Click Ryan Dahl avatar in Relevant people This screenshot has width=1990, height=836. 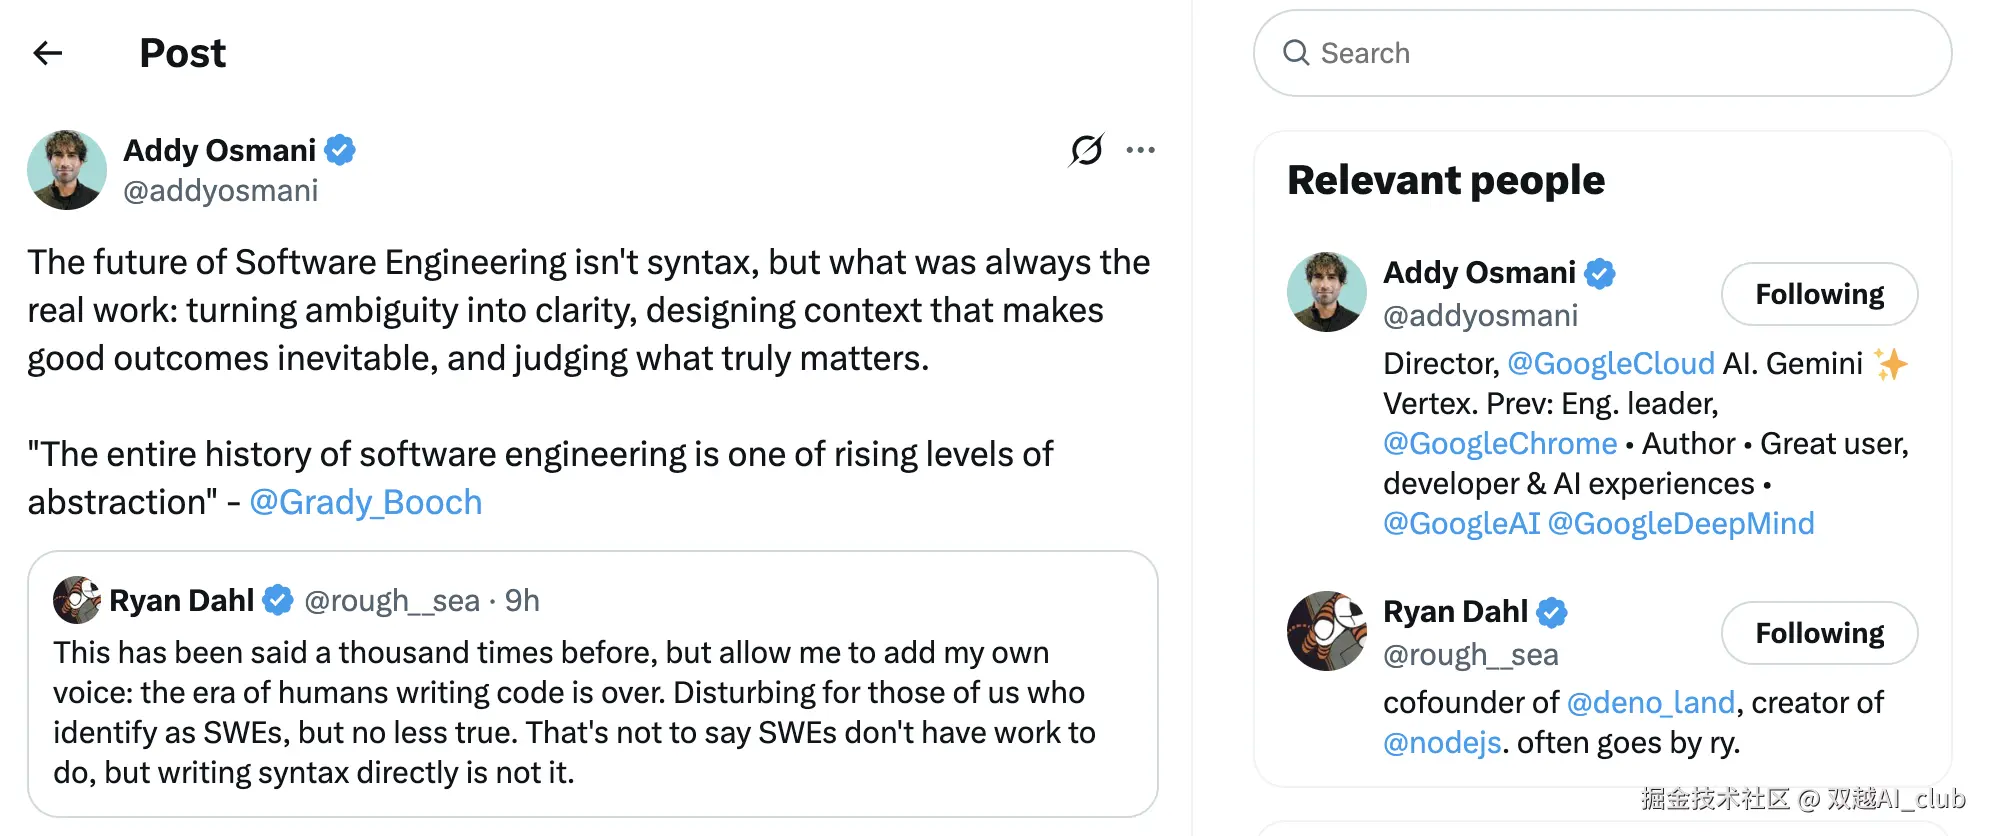pyautogui.click(x=1327, y=631)
